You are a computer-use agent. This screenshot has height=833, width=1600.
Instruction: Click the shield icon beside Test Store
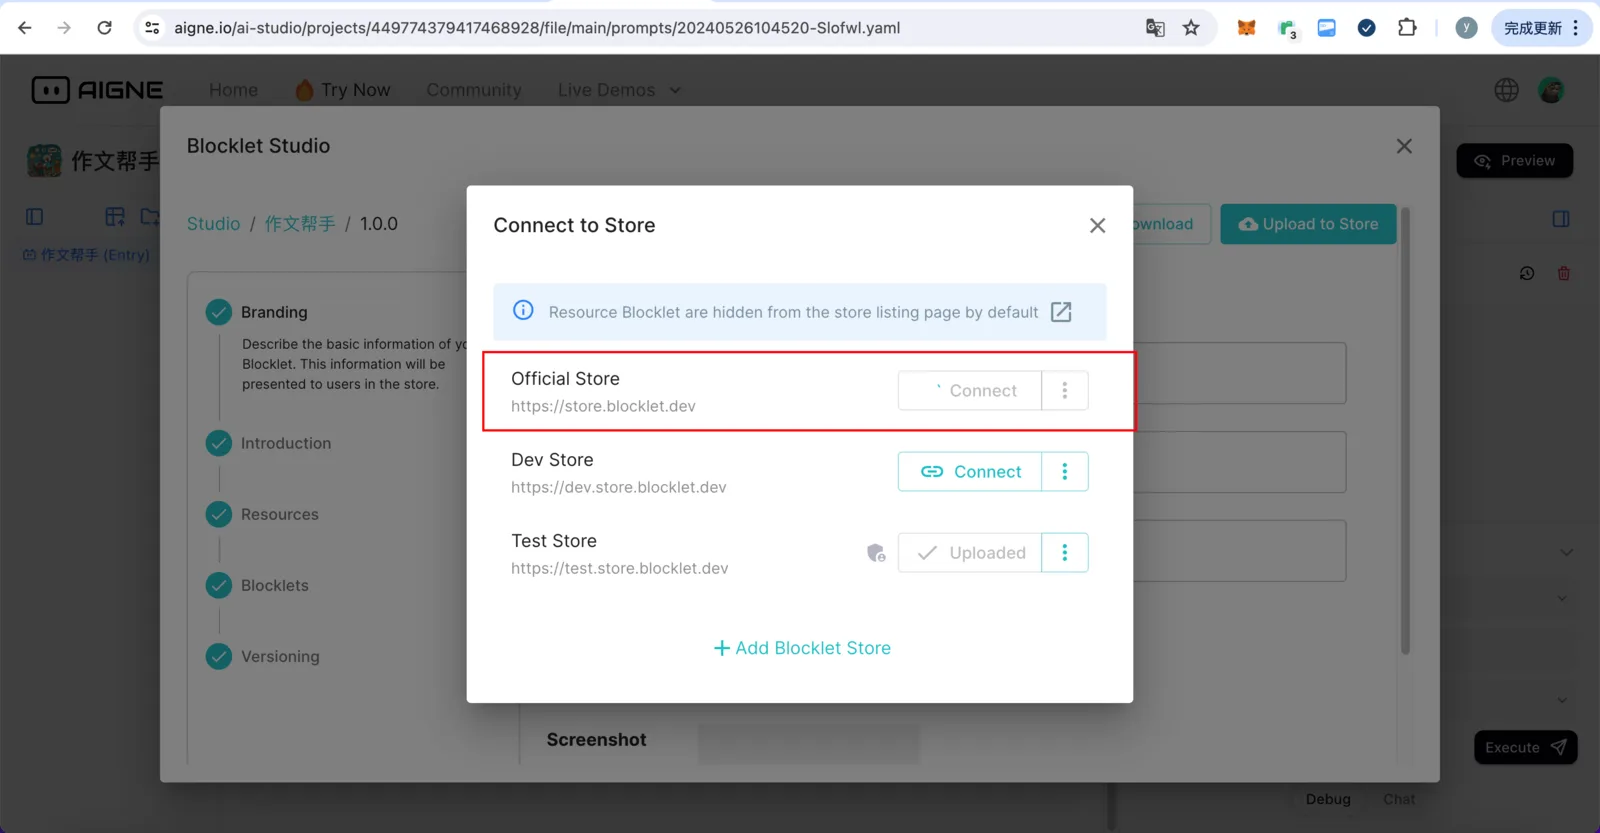[876, 553]
